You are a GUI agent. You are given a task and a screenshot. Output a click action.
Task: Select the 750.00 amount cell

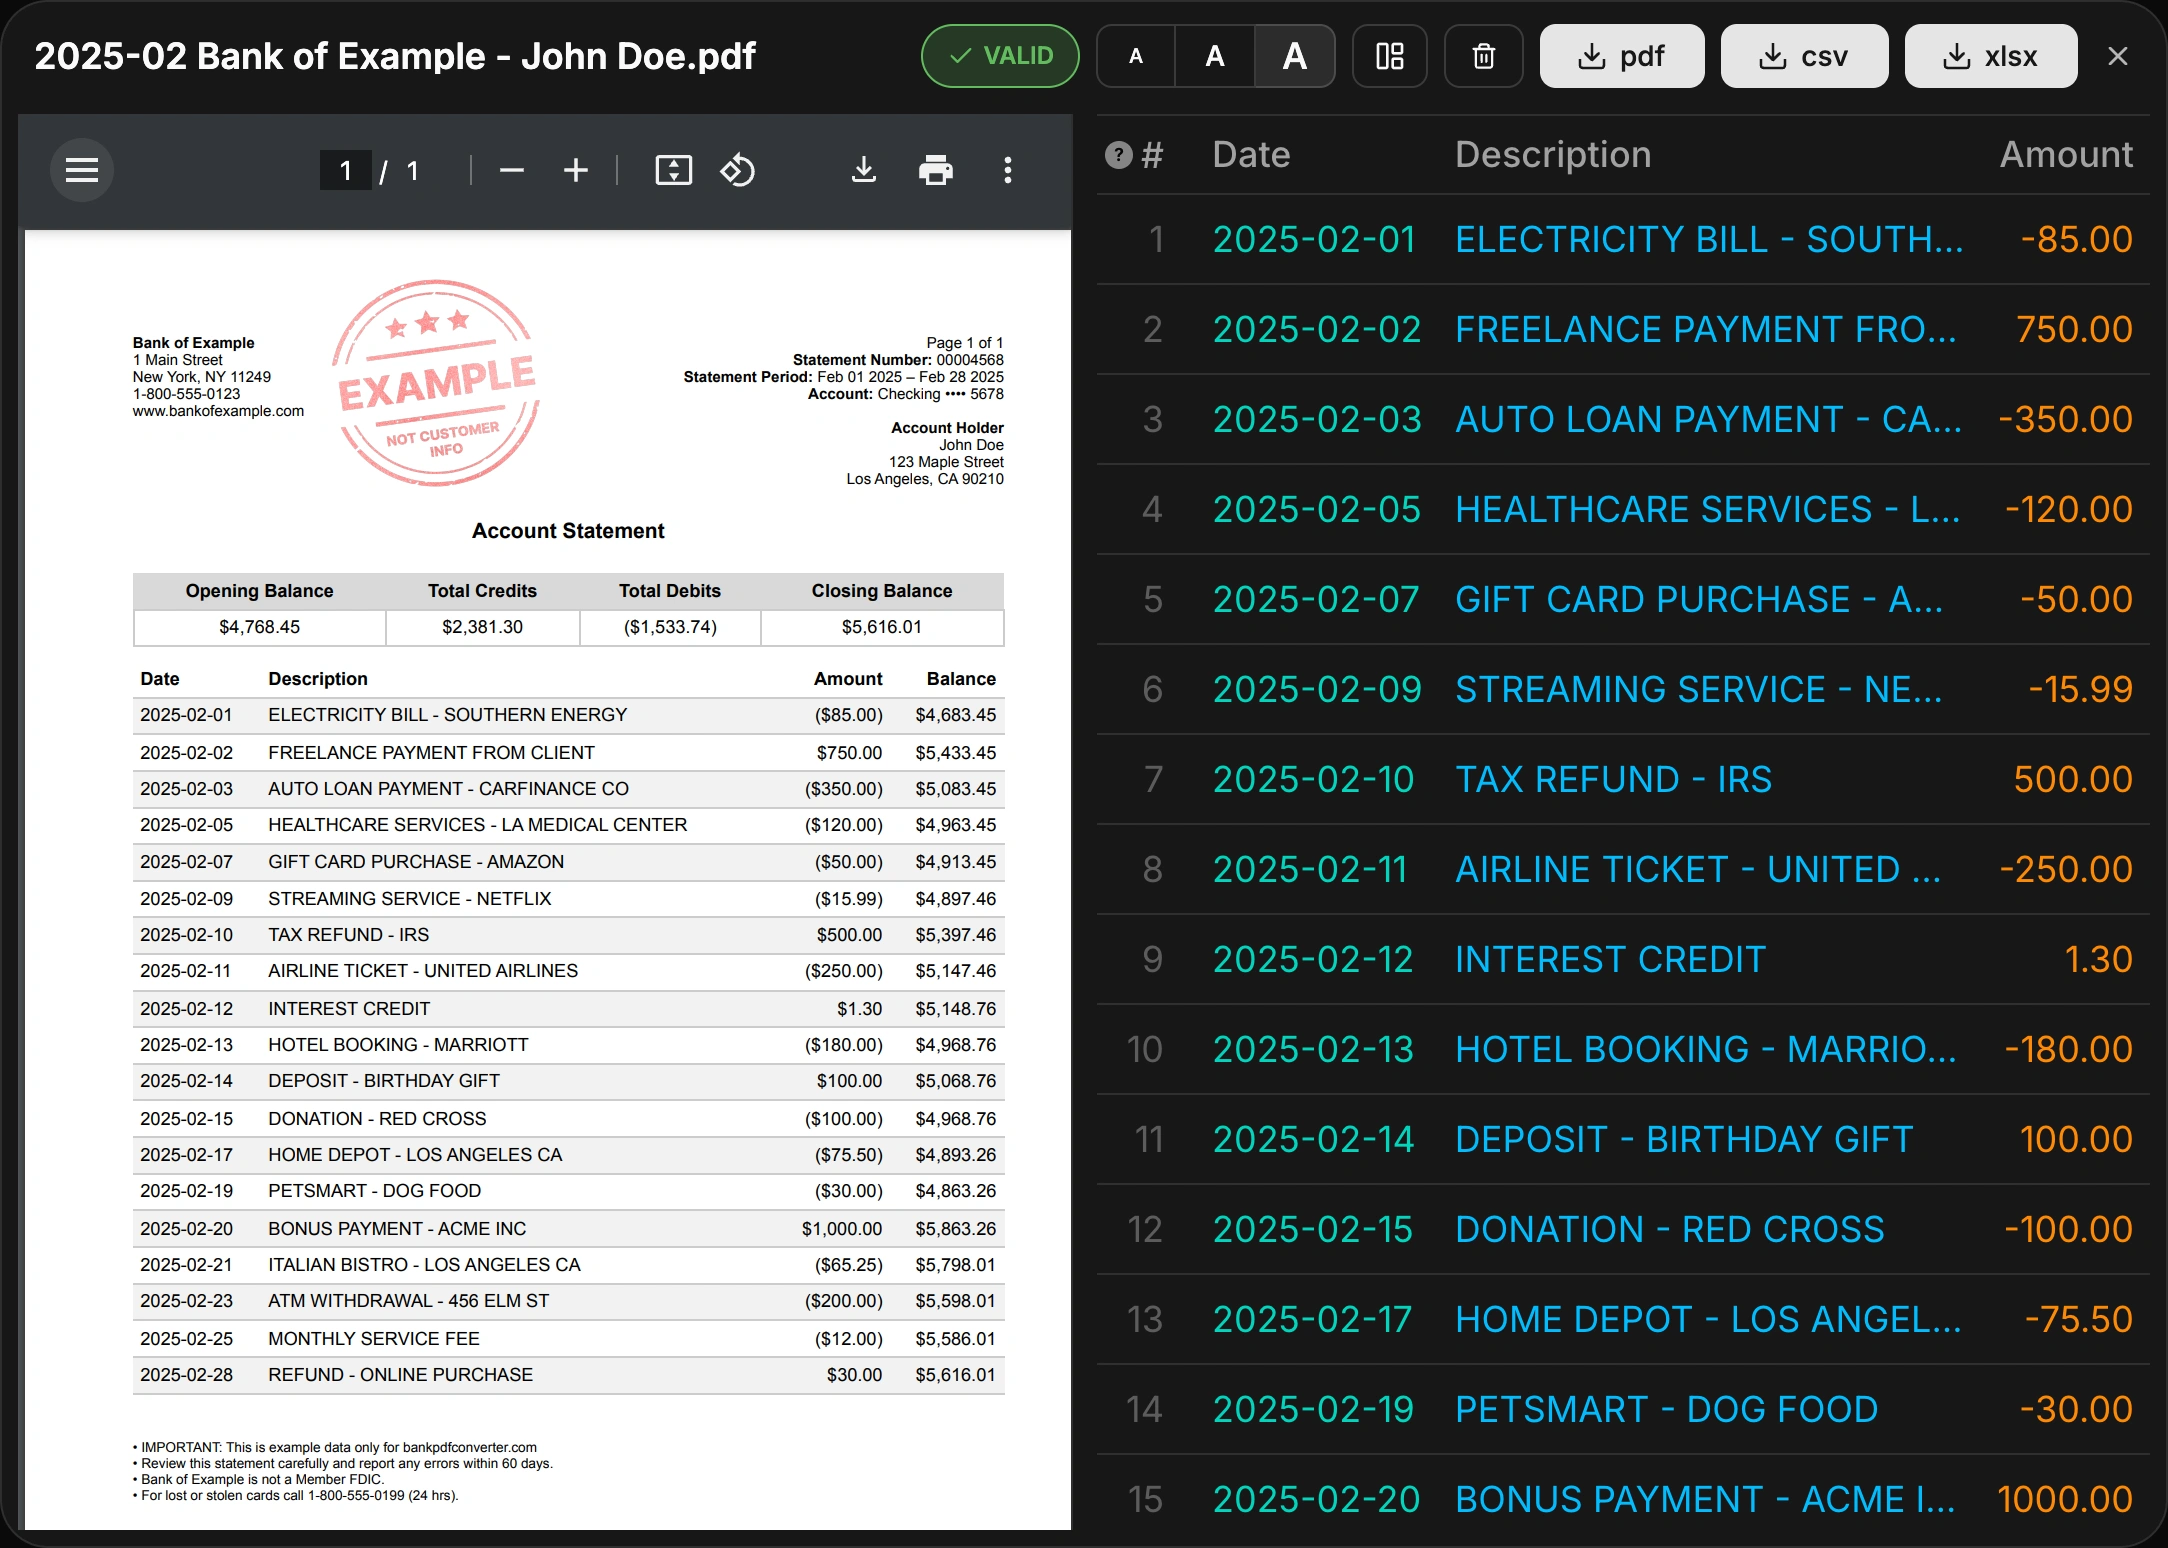[2074, 330]
